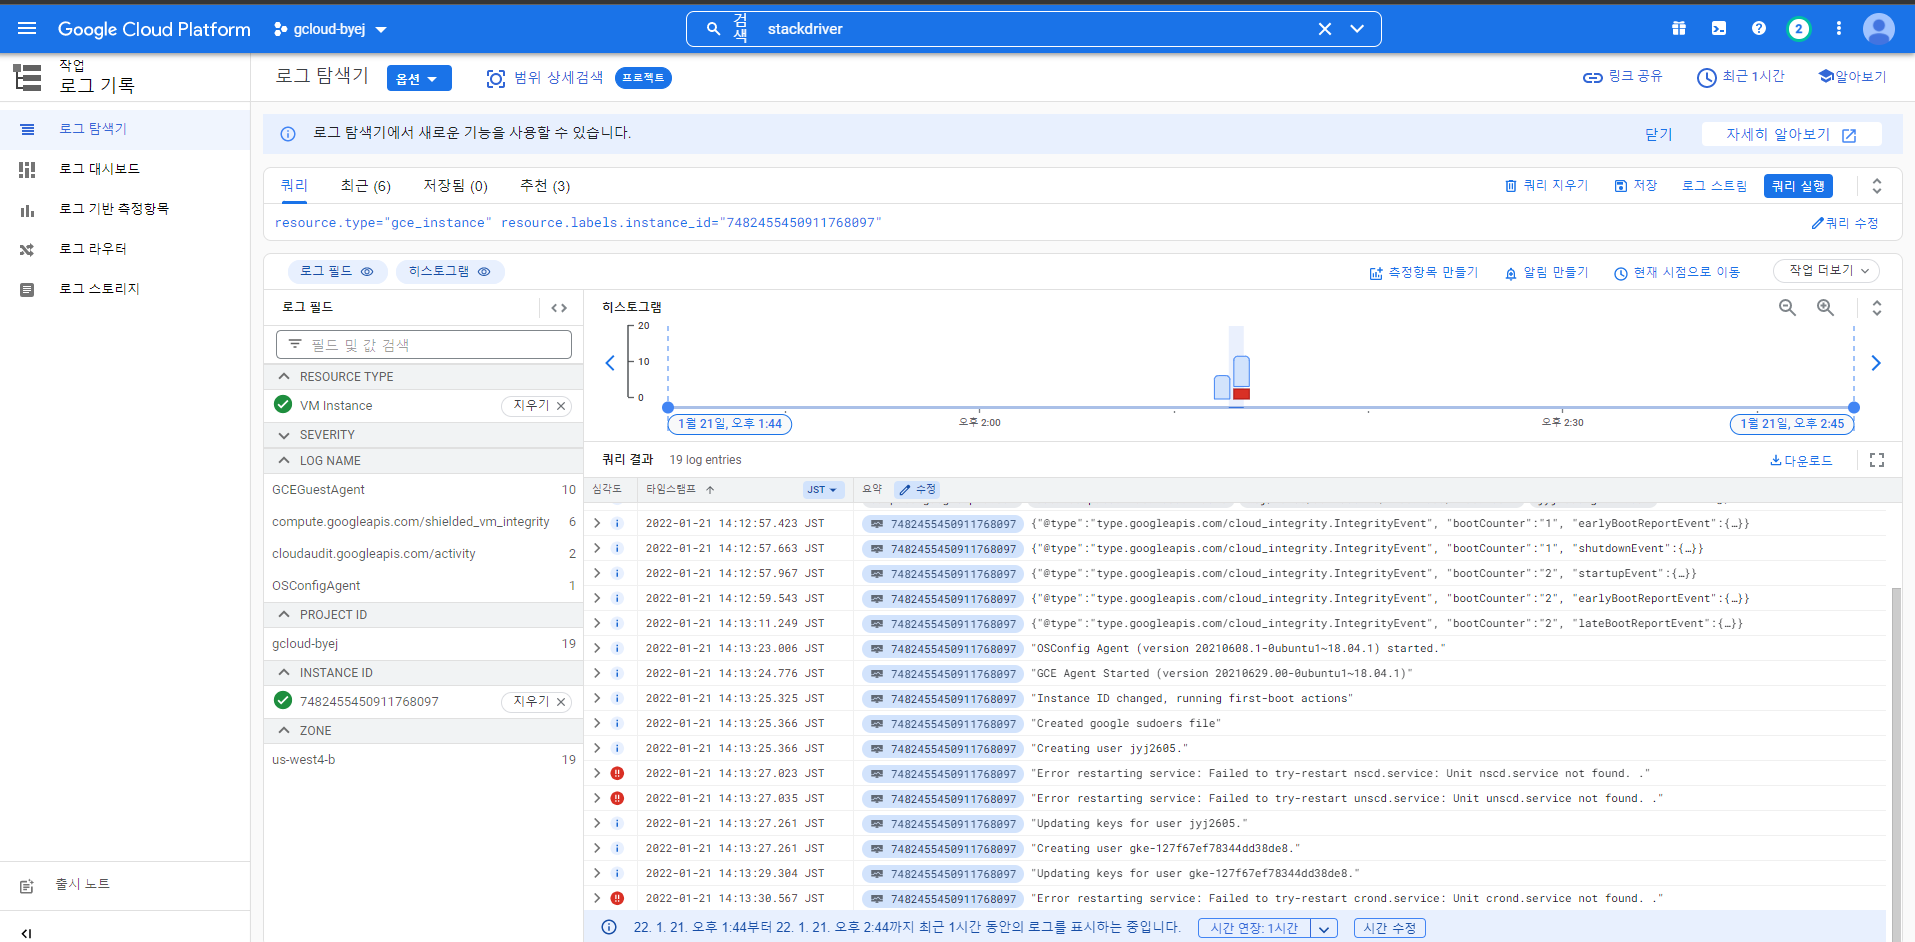Viewport: 1915px width, 942px height.
Task: Collapse the LOG NAME section
Action: point(284,461)
